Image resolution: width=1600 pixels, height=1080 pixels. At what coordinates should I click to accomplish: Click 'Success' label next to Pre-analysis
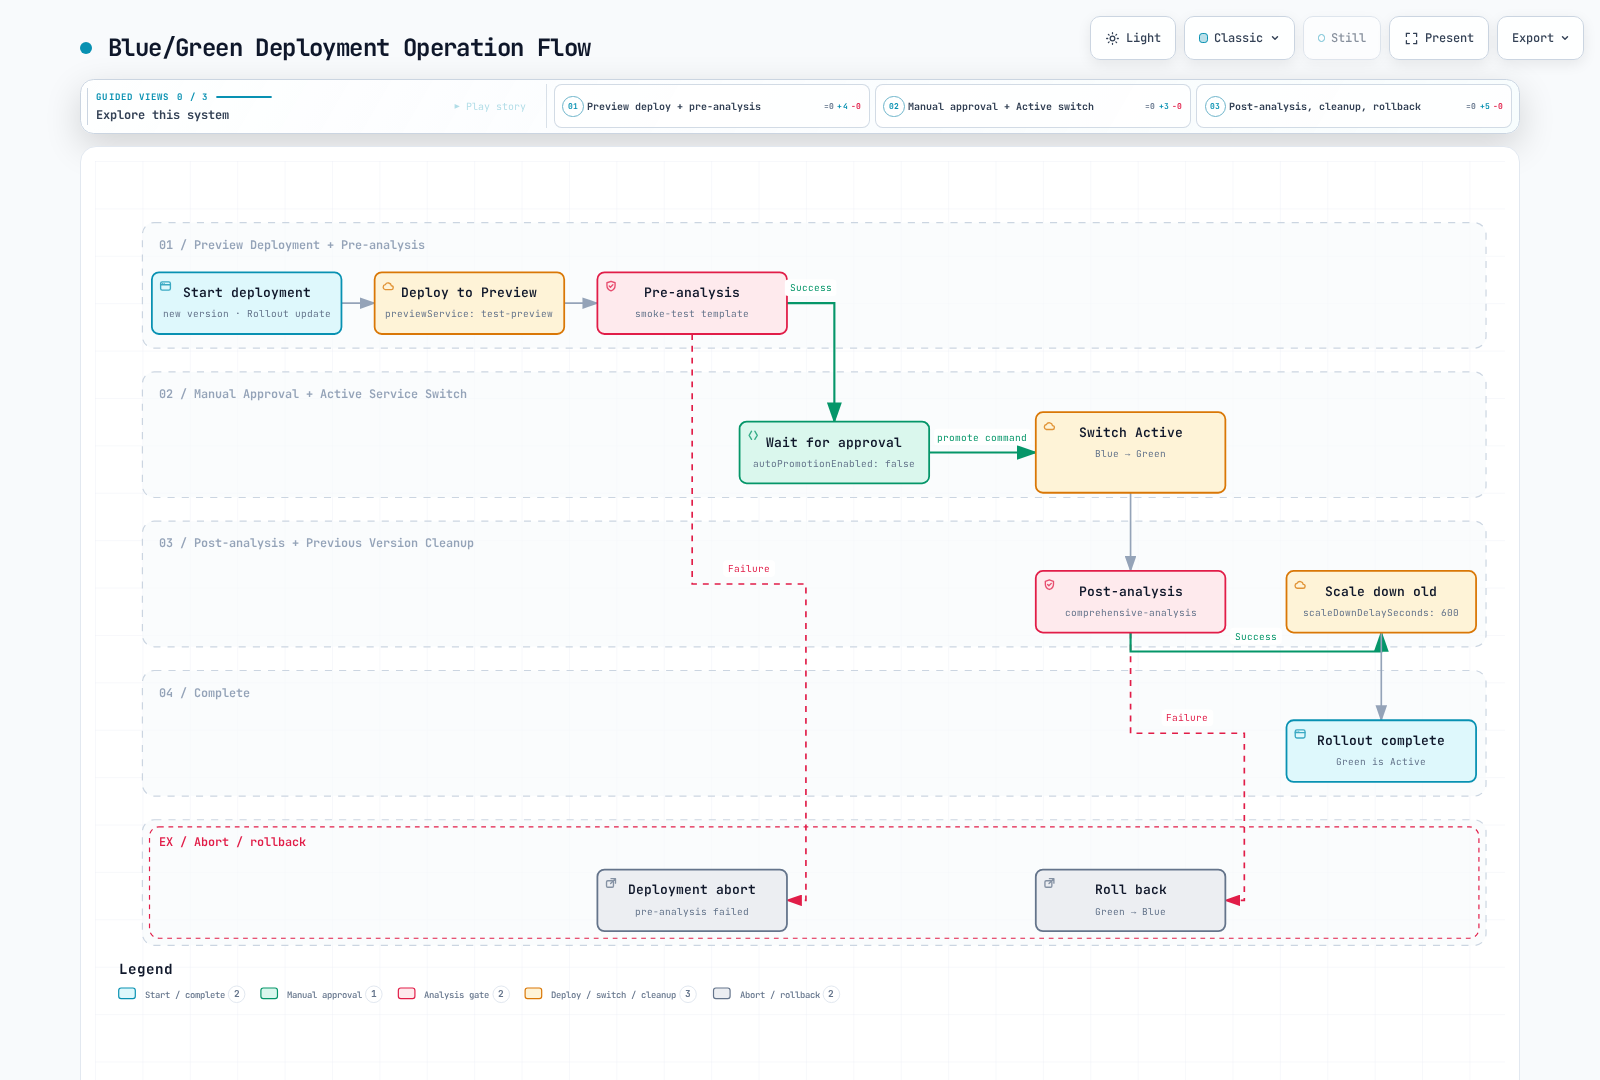[810, 288]
